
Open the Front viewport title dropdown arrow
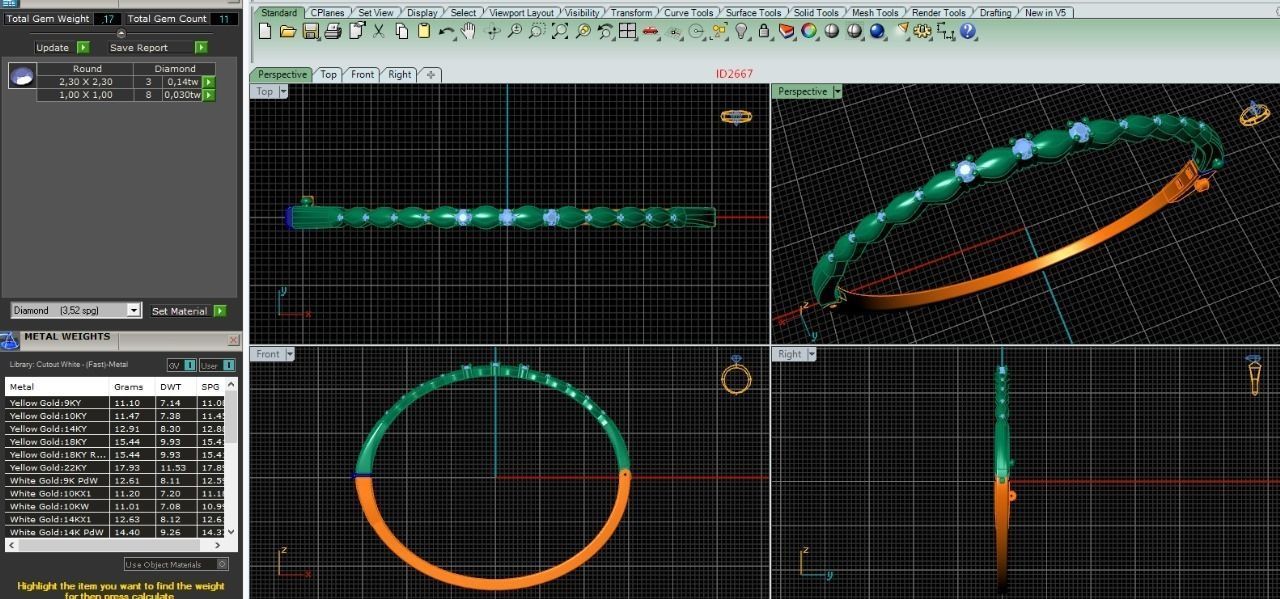290,354
